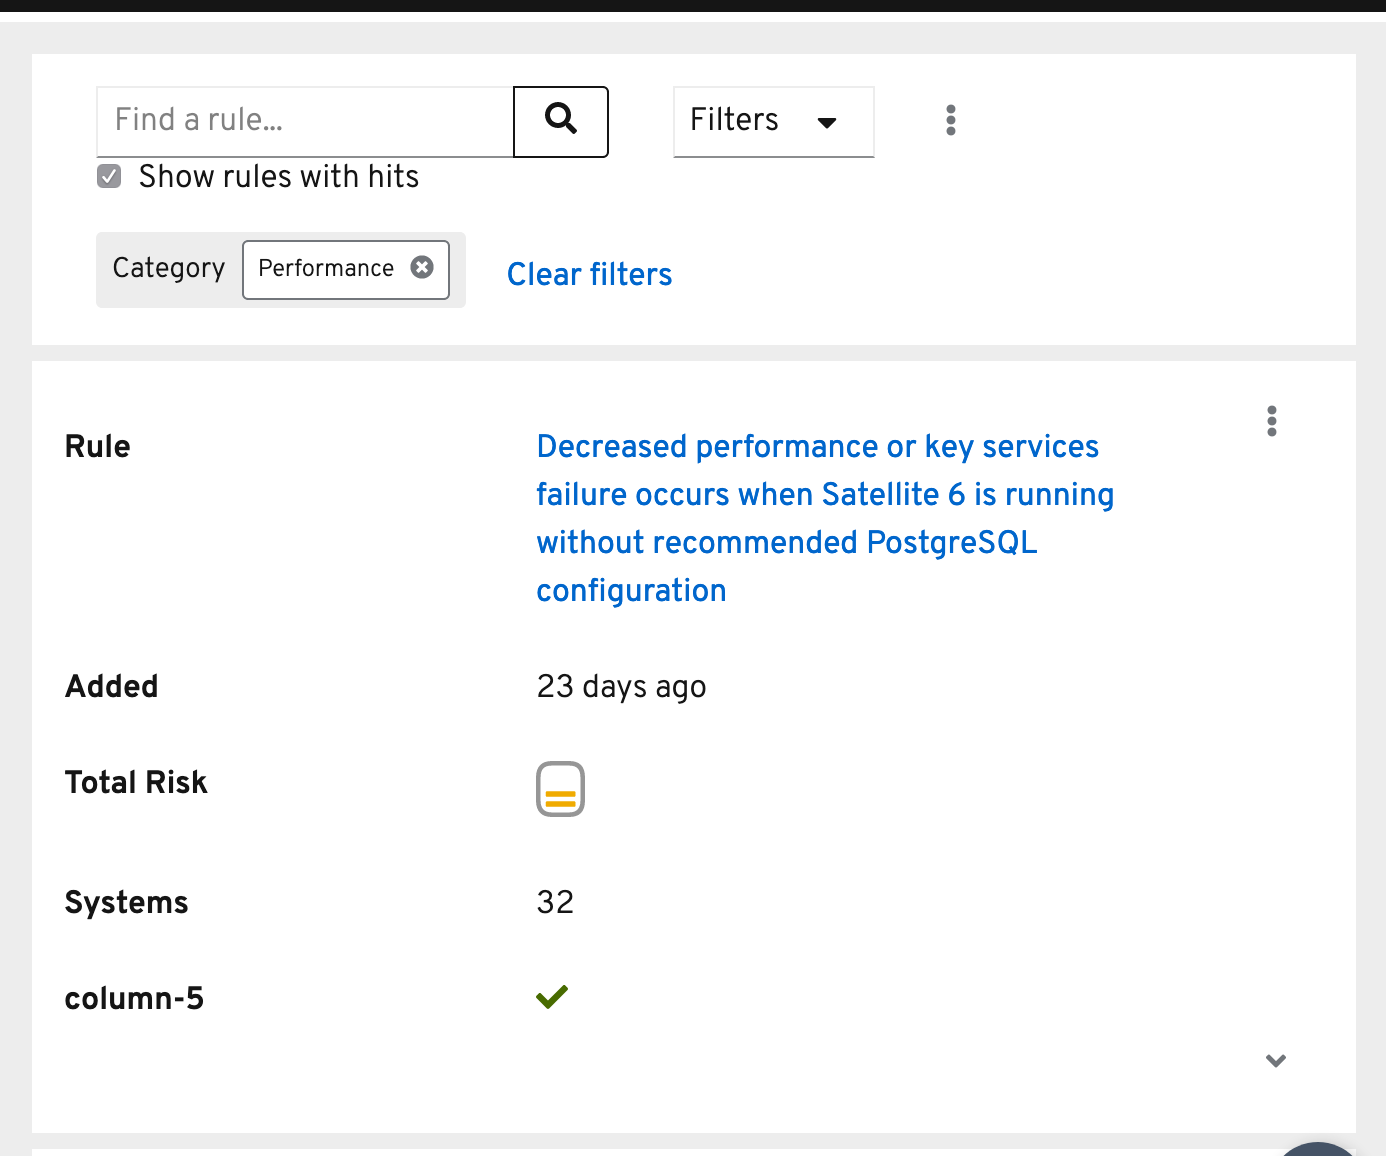Open the Satellite 6 PostgreSQL rule link
This screenshot has width=1386, height=1156.
[825, 518]
